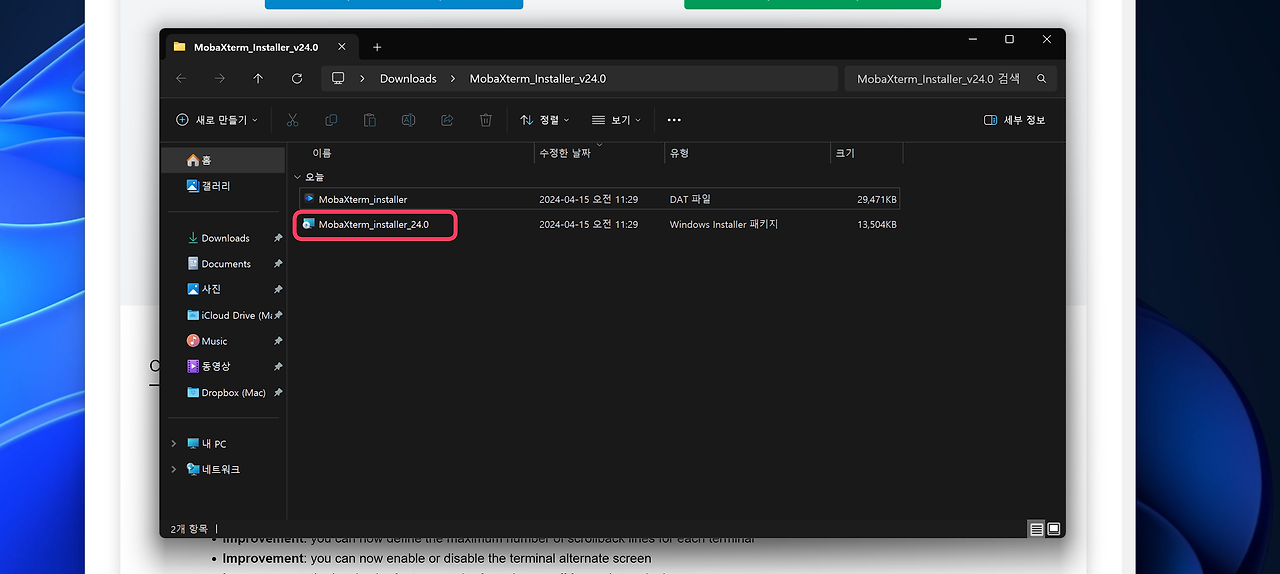Switch to details list view icon

[x=1037, y=529]
